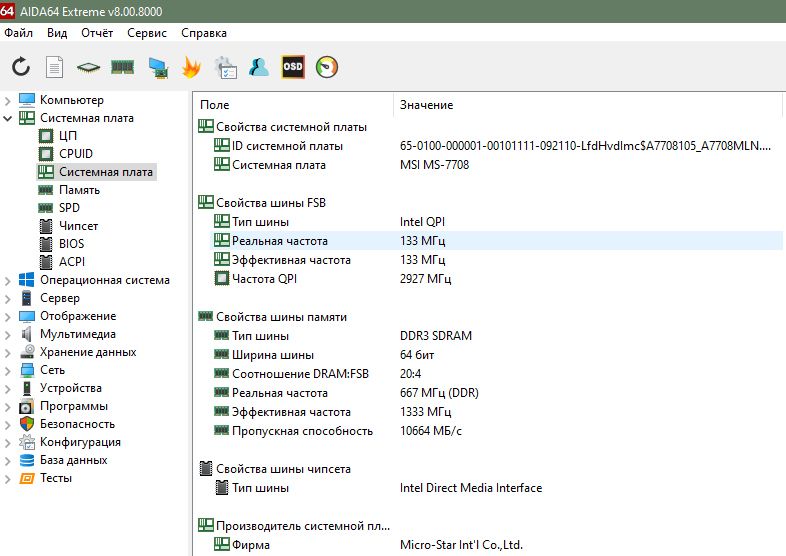
Task: Click the Свойства шины чипсета group header
Action: pos(283,469)
